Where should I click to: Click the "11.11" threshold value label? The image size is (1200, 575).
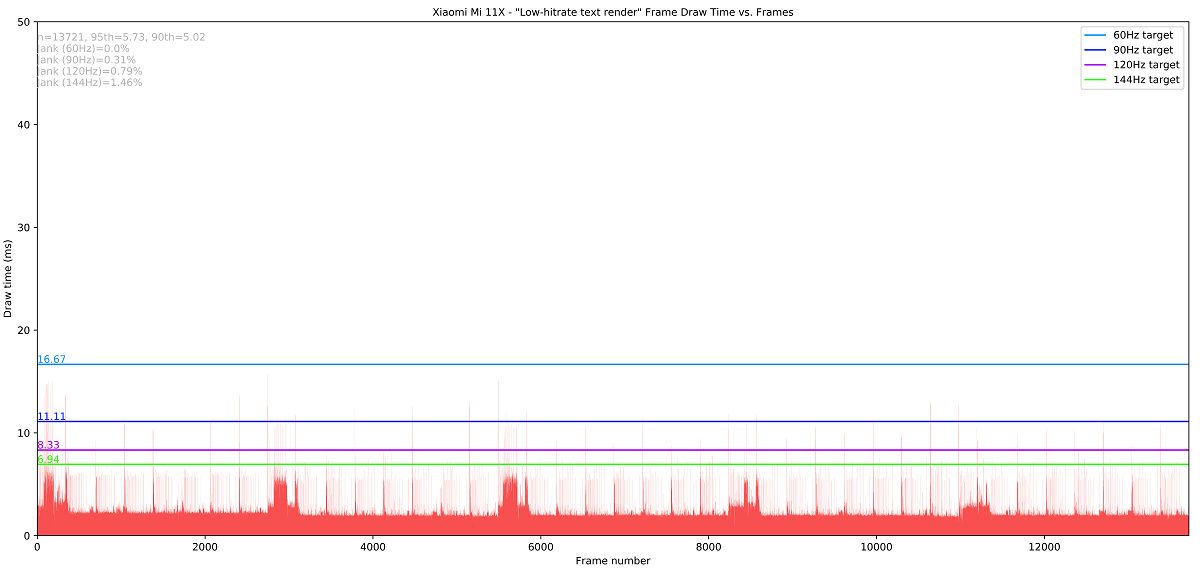(x=52, y=416)
